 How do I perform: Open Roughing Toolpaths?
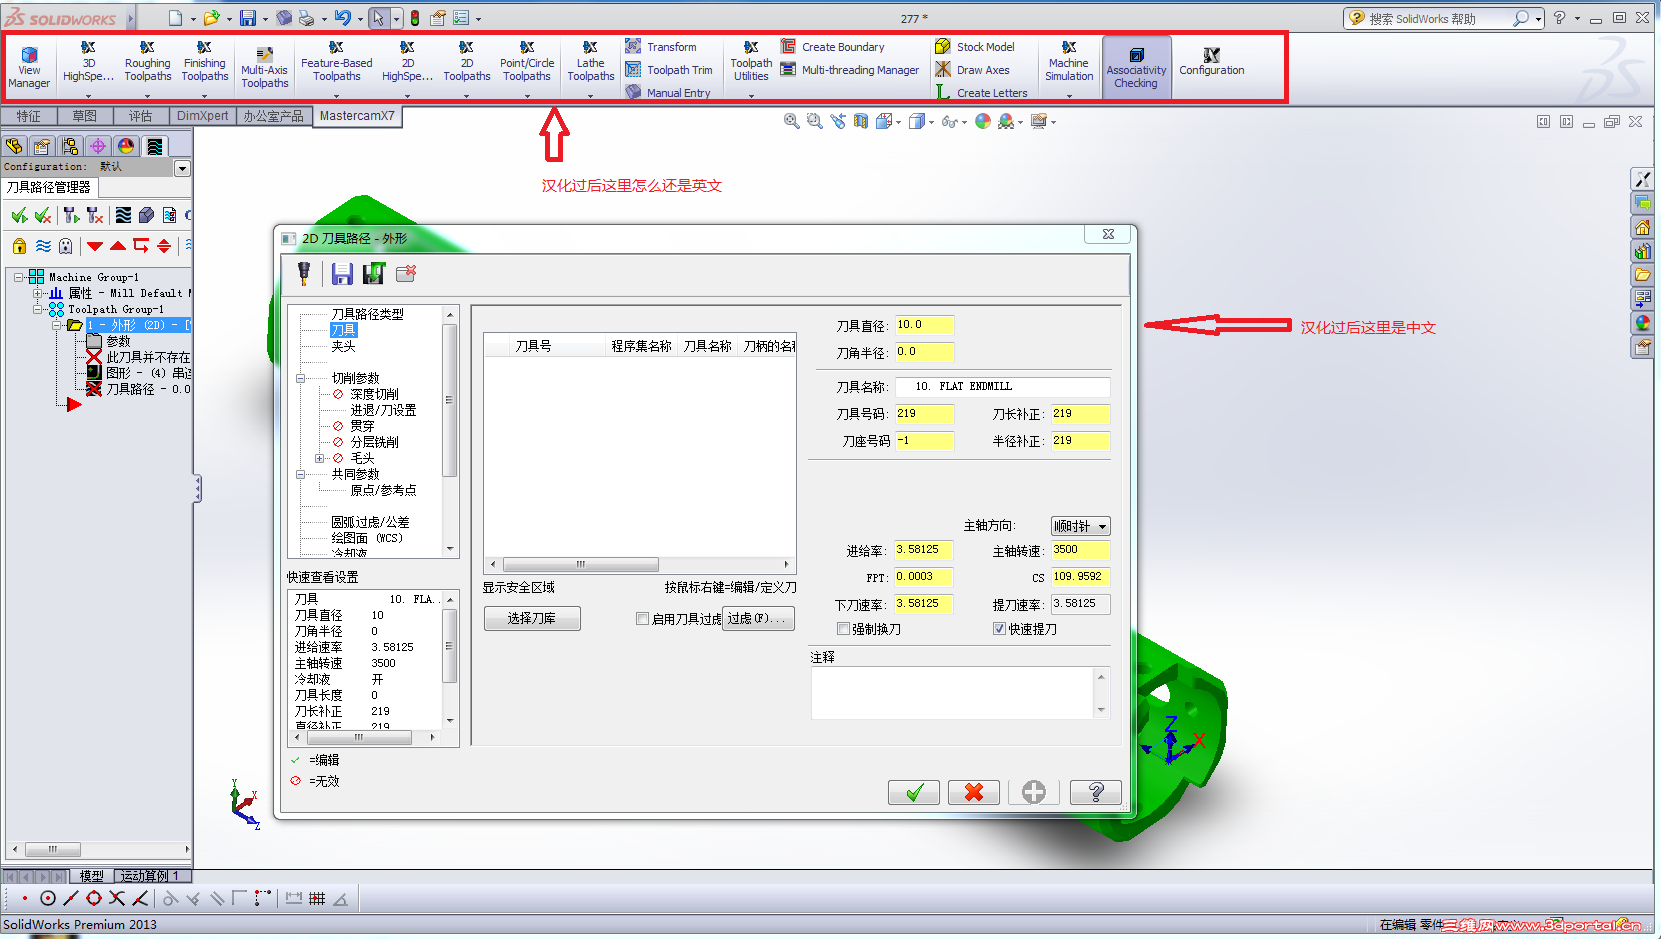pyautogui.click(x=147, y=62)
